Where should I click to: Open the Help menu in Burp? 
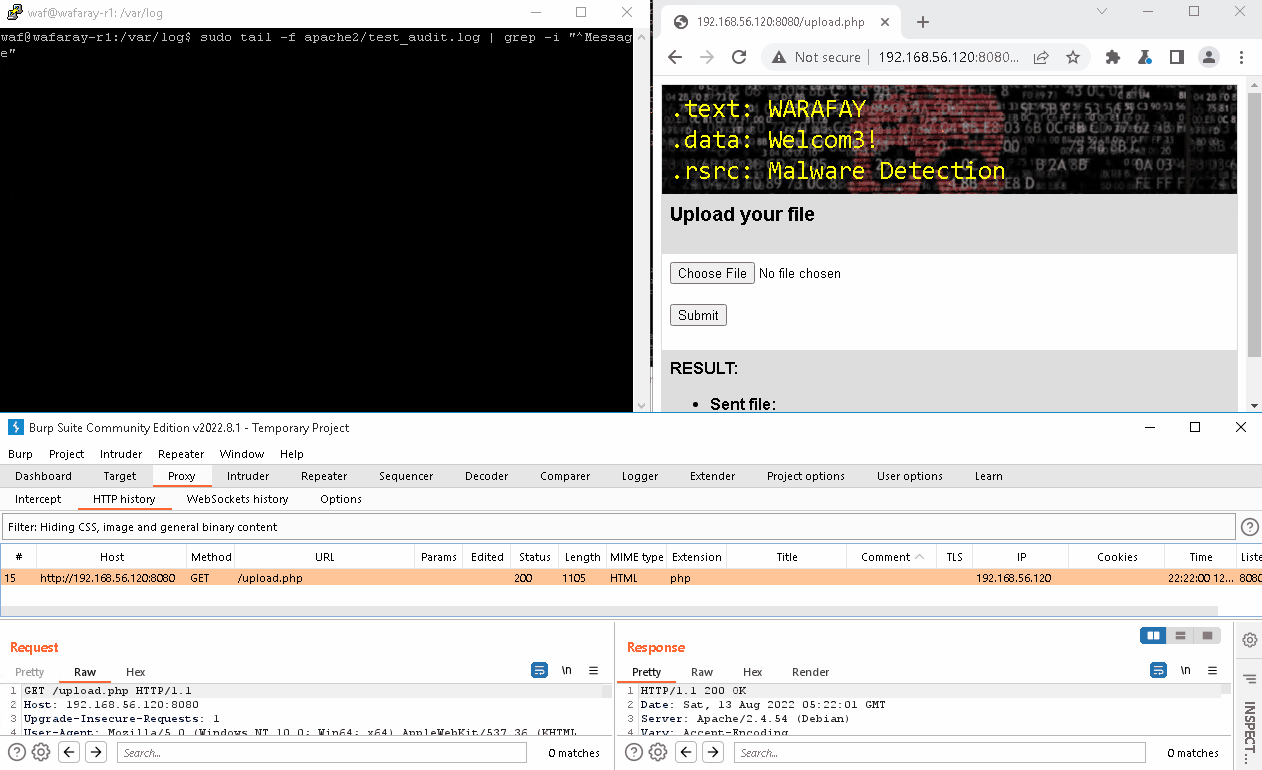(x=292, y=454)
